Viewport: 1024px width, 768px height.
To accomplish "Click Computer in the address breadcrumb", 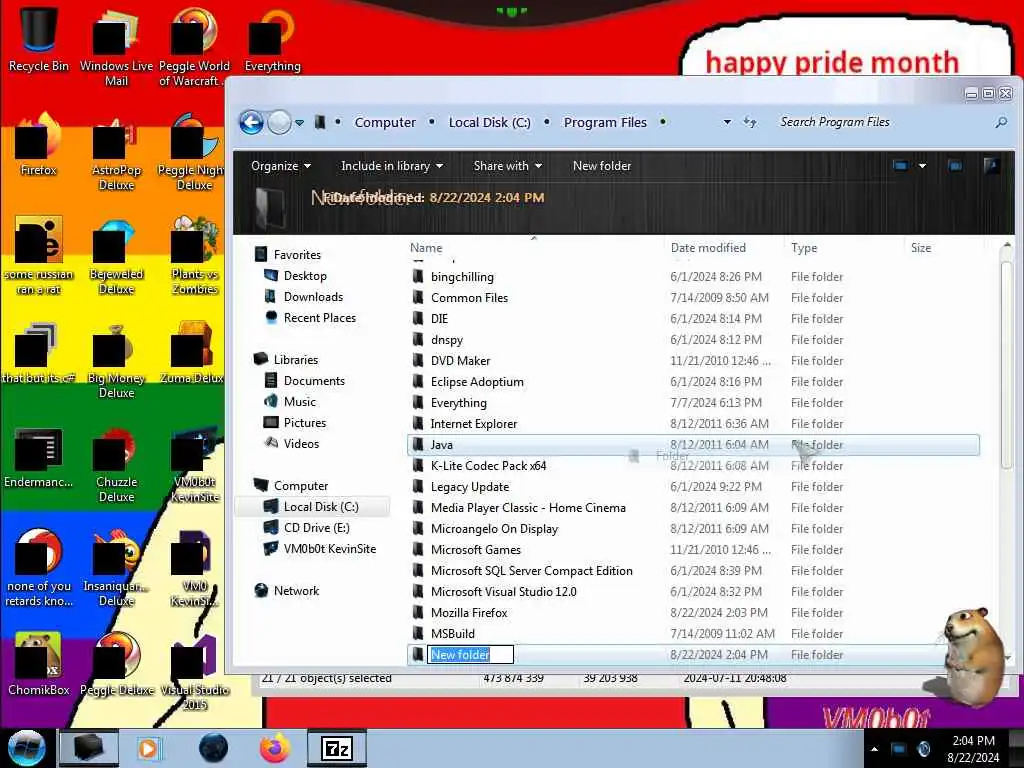I will 385,123.
